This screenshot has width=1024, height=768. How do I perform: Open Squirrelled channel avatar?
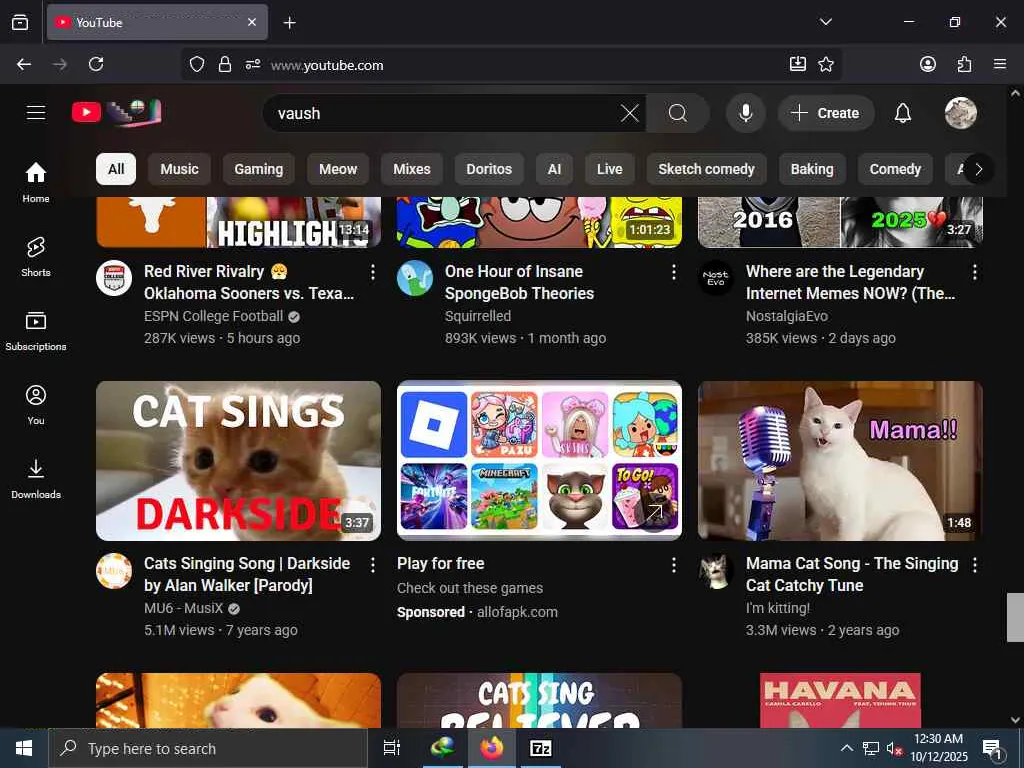coord(415,278)
